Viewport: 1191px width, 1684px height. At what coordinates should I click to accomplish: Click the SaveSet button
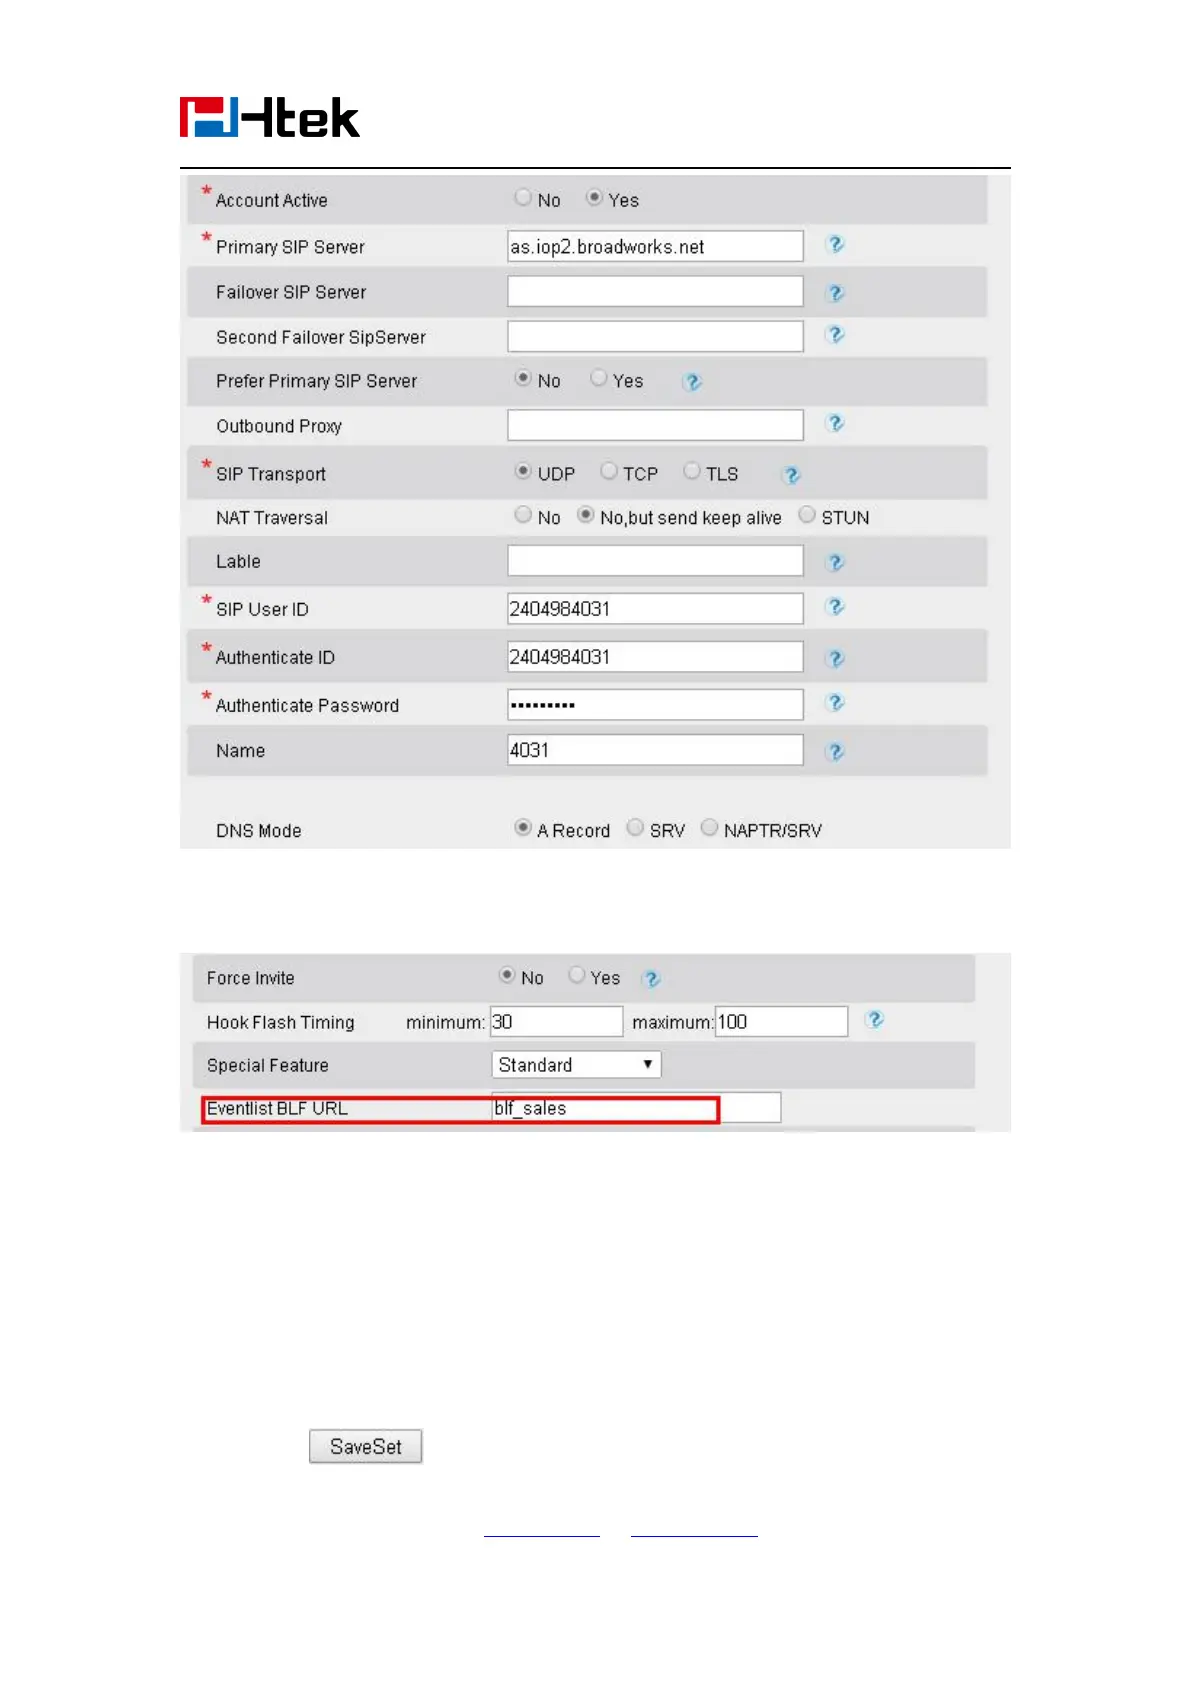[x=366, y=1447]
